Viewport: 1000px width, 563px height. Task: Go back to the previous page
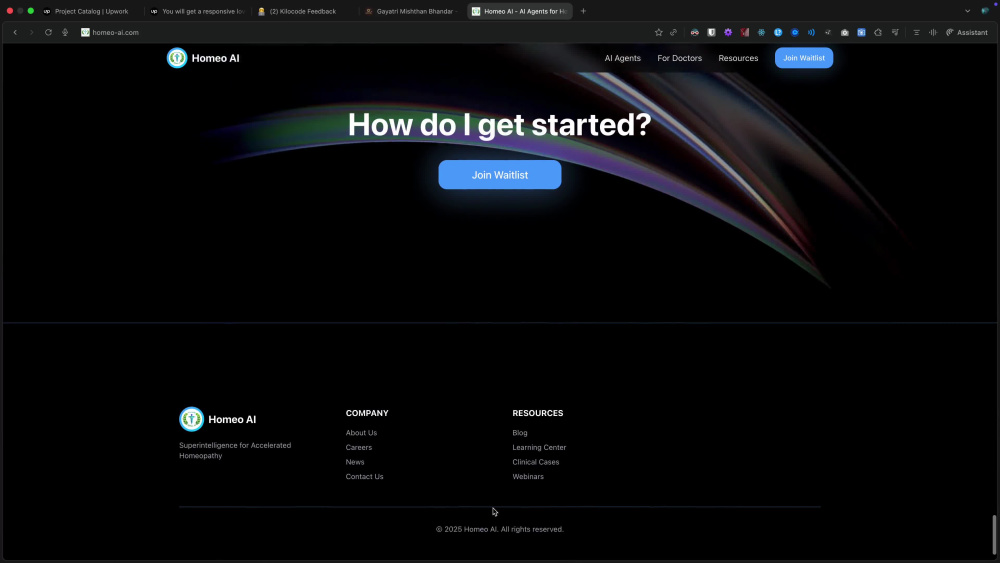pyautogui.click(x=15, y=32)
